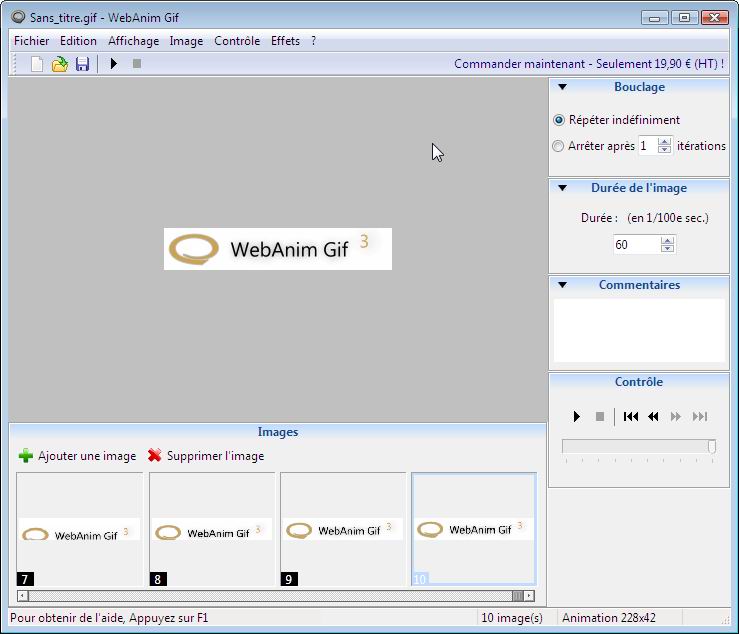Click Supprimer l'image button
Screen dimensions: 739x634
pyautogui.click(x=206, y=456)
